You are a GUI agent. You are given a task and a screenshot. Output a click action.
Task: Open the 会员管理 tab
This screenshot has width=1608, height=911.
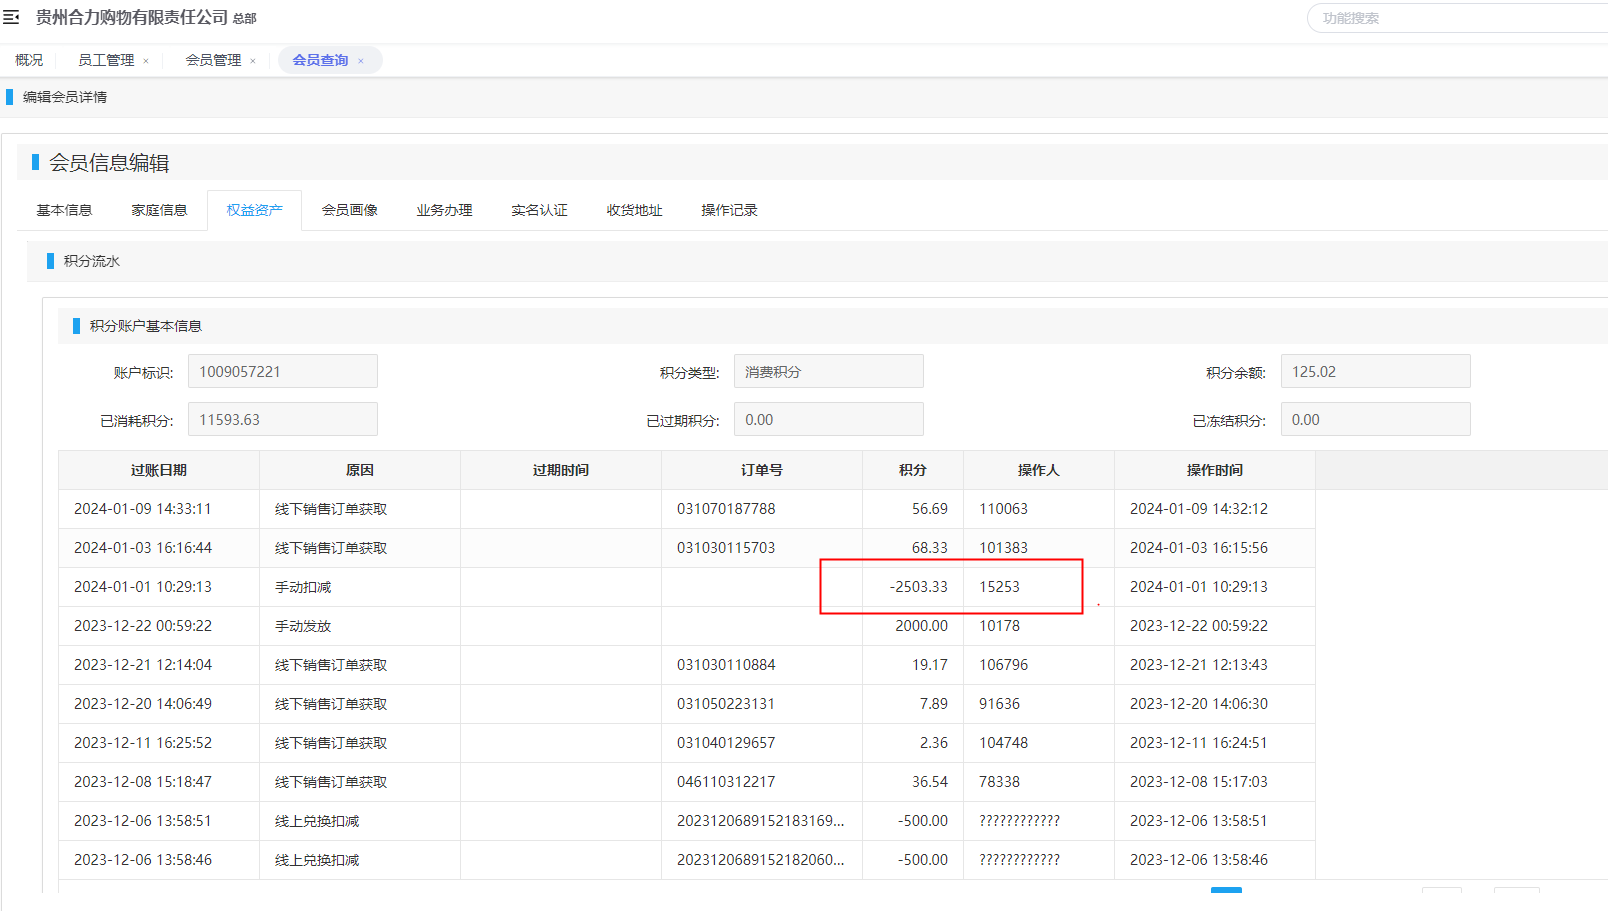[213, 60]
